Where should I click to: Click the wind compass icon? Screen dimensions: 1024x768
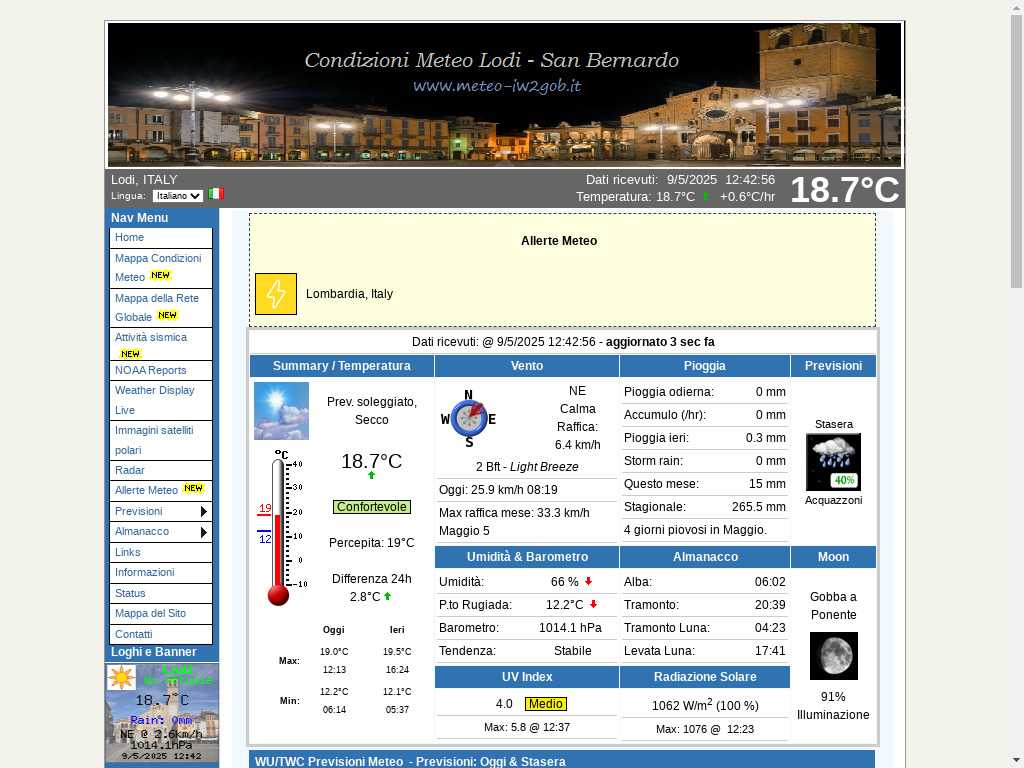[468, 419]
